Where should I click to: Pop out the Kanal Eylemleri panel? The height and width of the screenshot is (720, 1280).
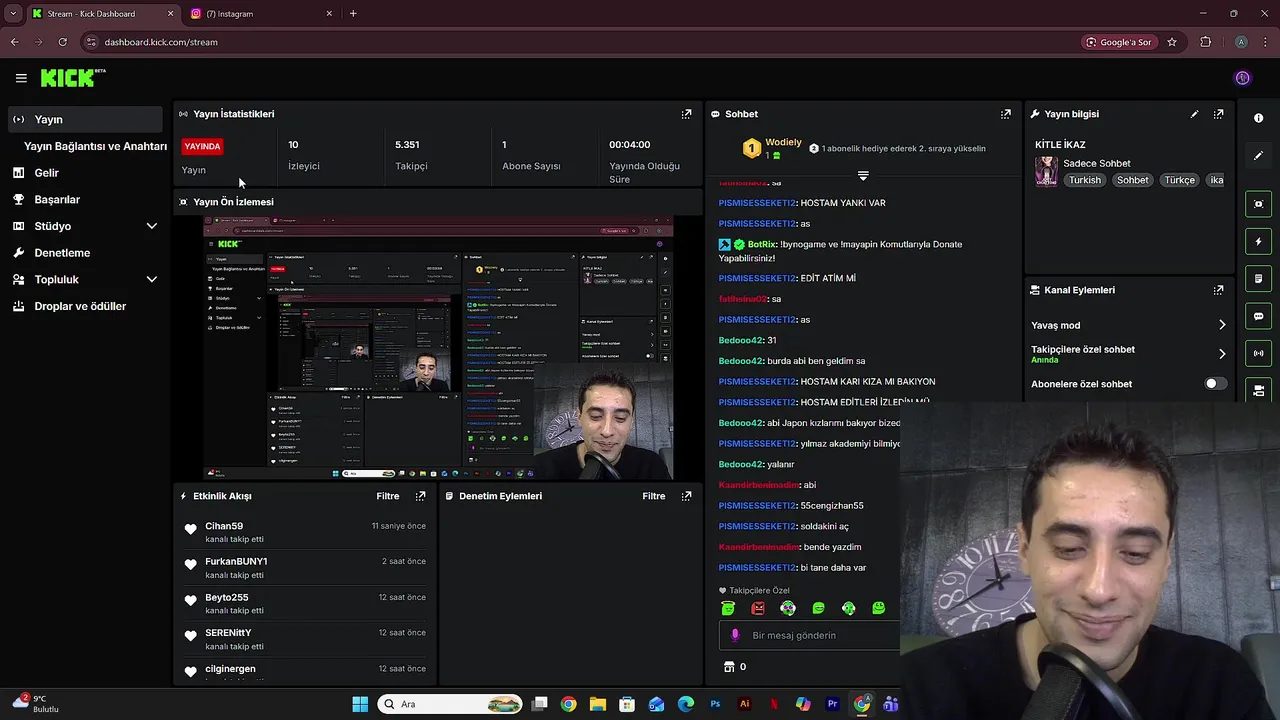[x=1218, y=290]
